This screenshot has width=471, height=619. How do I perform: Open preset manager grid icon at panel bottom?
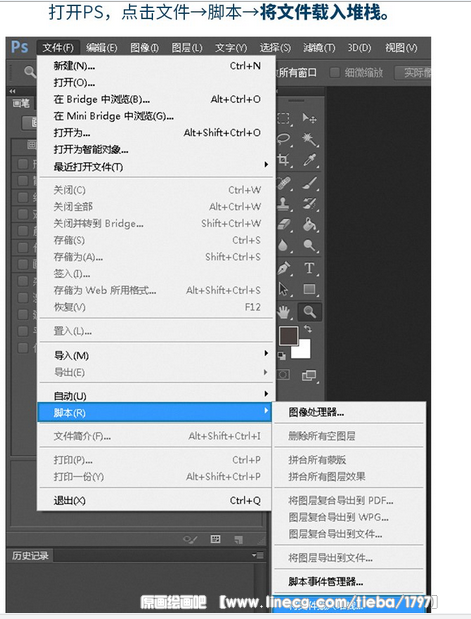click(215, 539)
